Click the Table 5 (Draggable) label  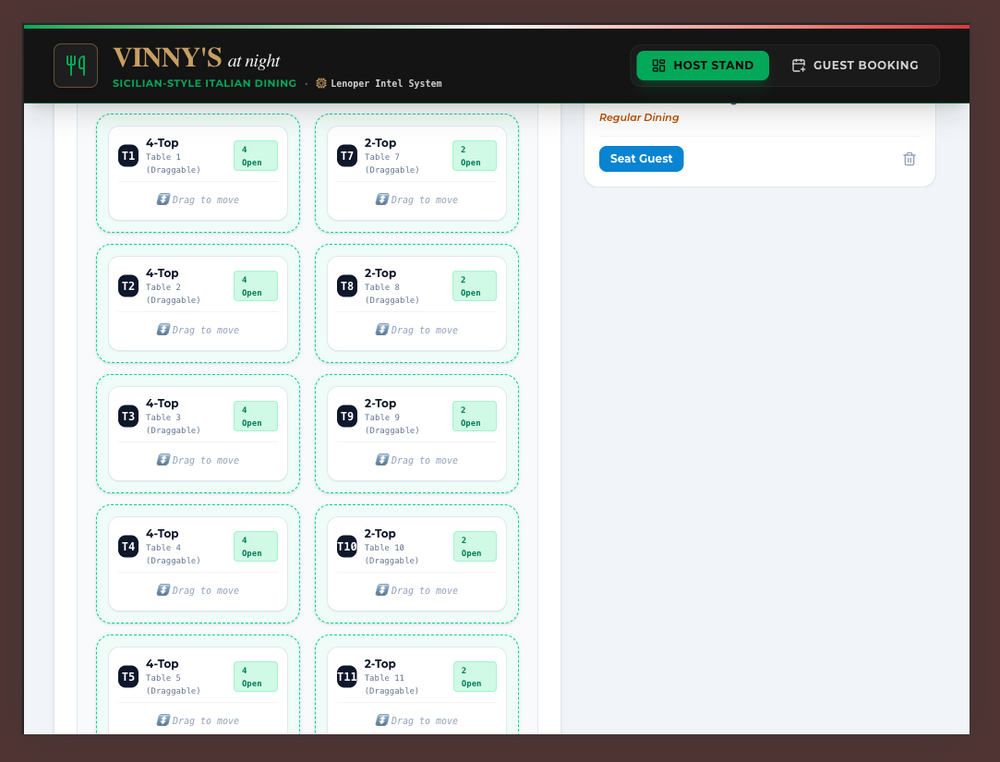coord(173,684)
